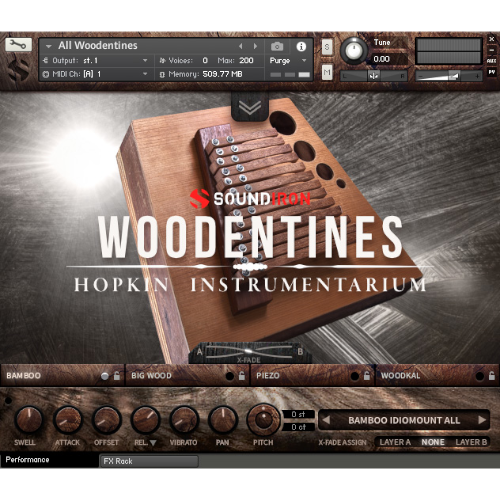Click the Pan knob in the performance row
500x500 pixels.
(x=223, y=420)
